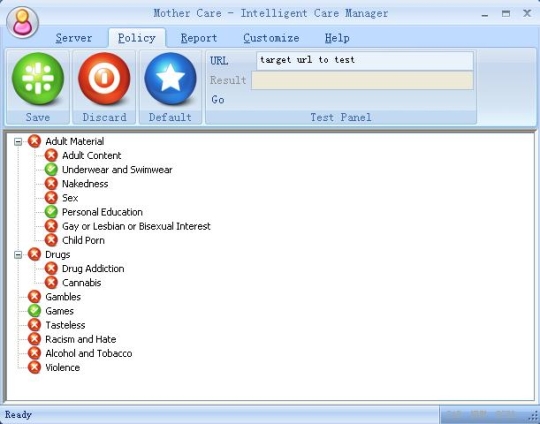Open the Help tab
540x424 pixels.
point(337,38)
